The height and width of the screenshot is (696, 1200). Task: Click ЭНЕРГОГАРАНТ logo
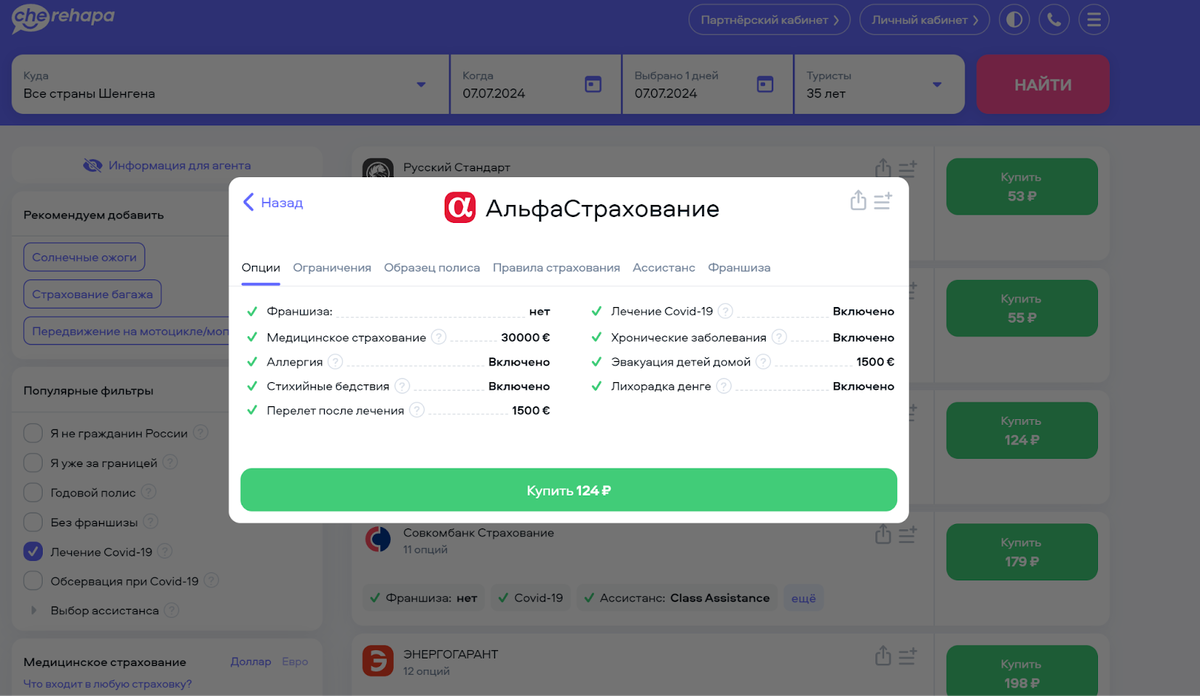click(x=378, y=661)
